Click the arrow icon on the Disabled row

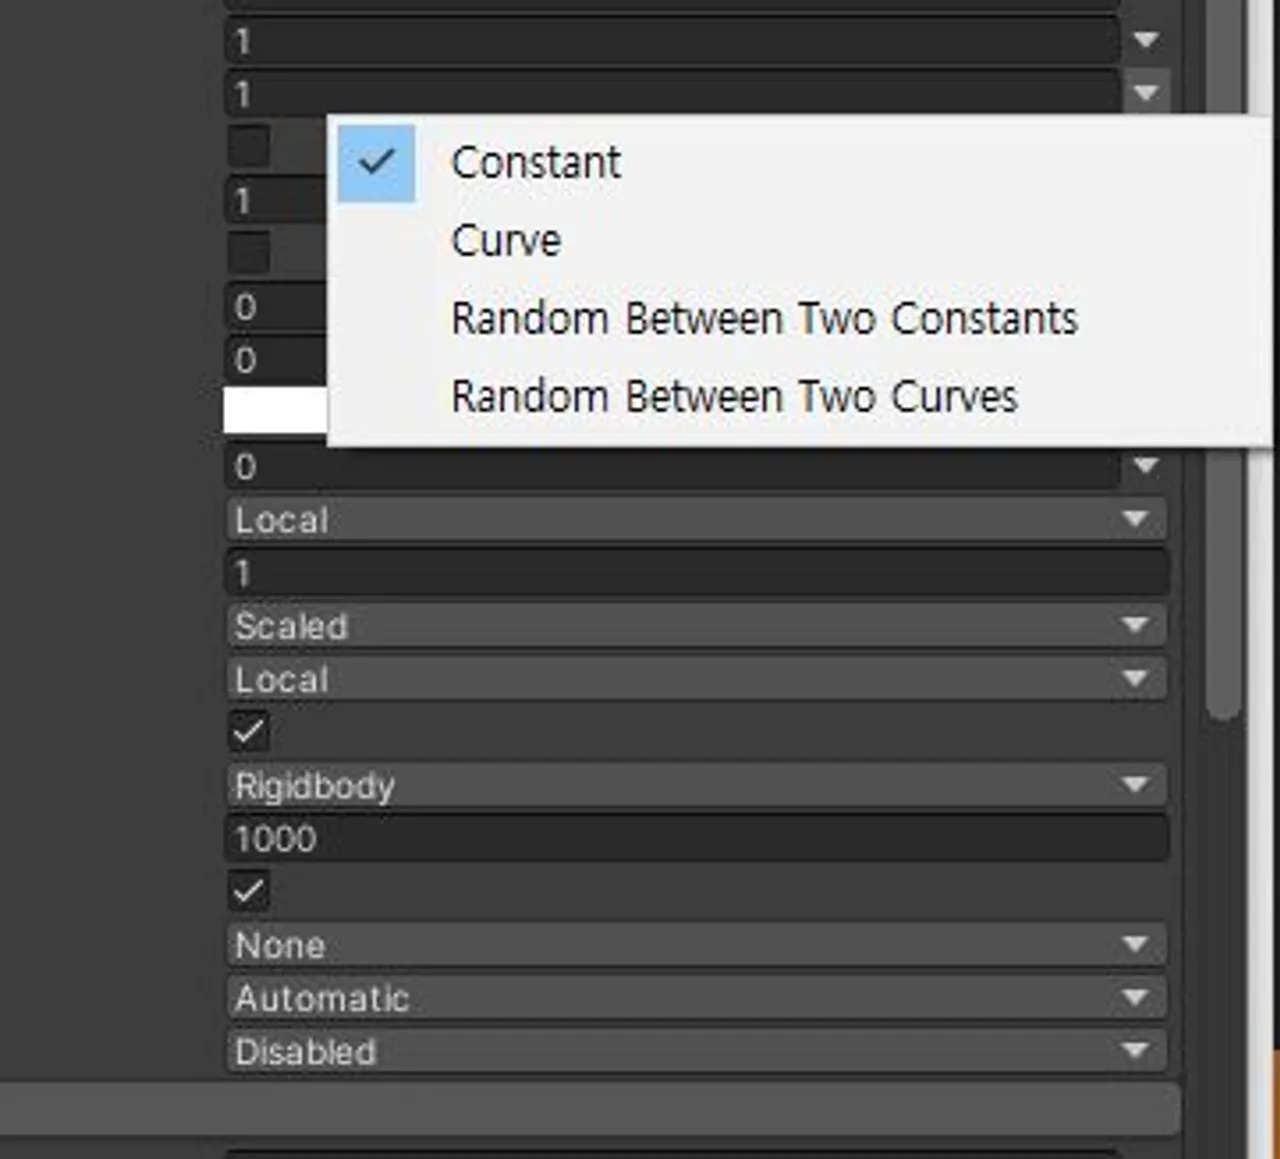1136,1051
